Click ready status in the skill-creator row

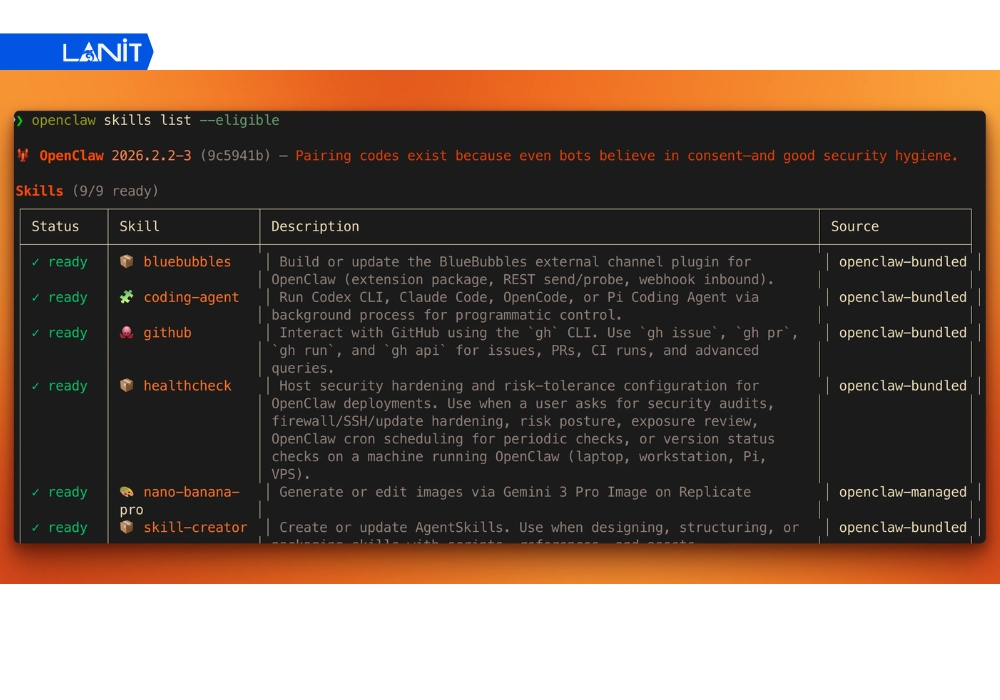tap(68, 528)
